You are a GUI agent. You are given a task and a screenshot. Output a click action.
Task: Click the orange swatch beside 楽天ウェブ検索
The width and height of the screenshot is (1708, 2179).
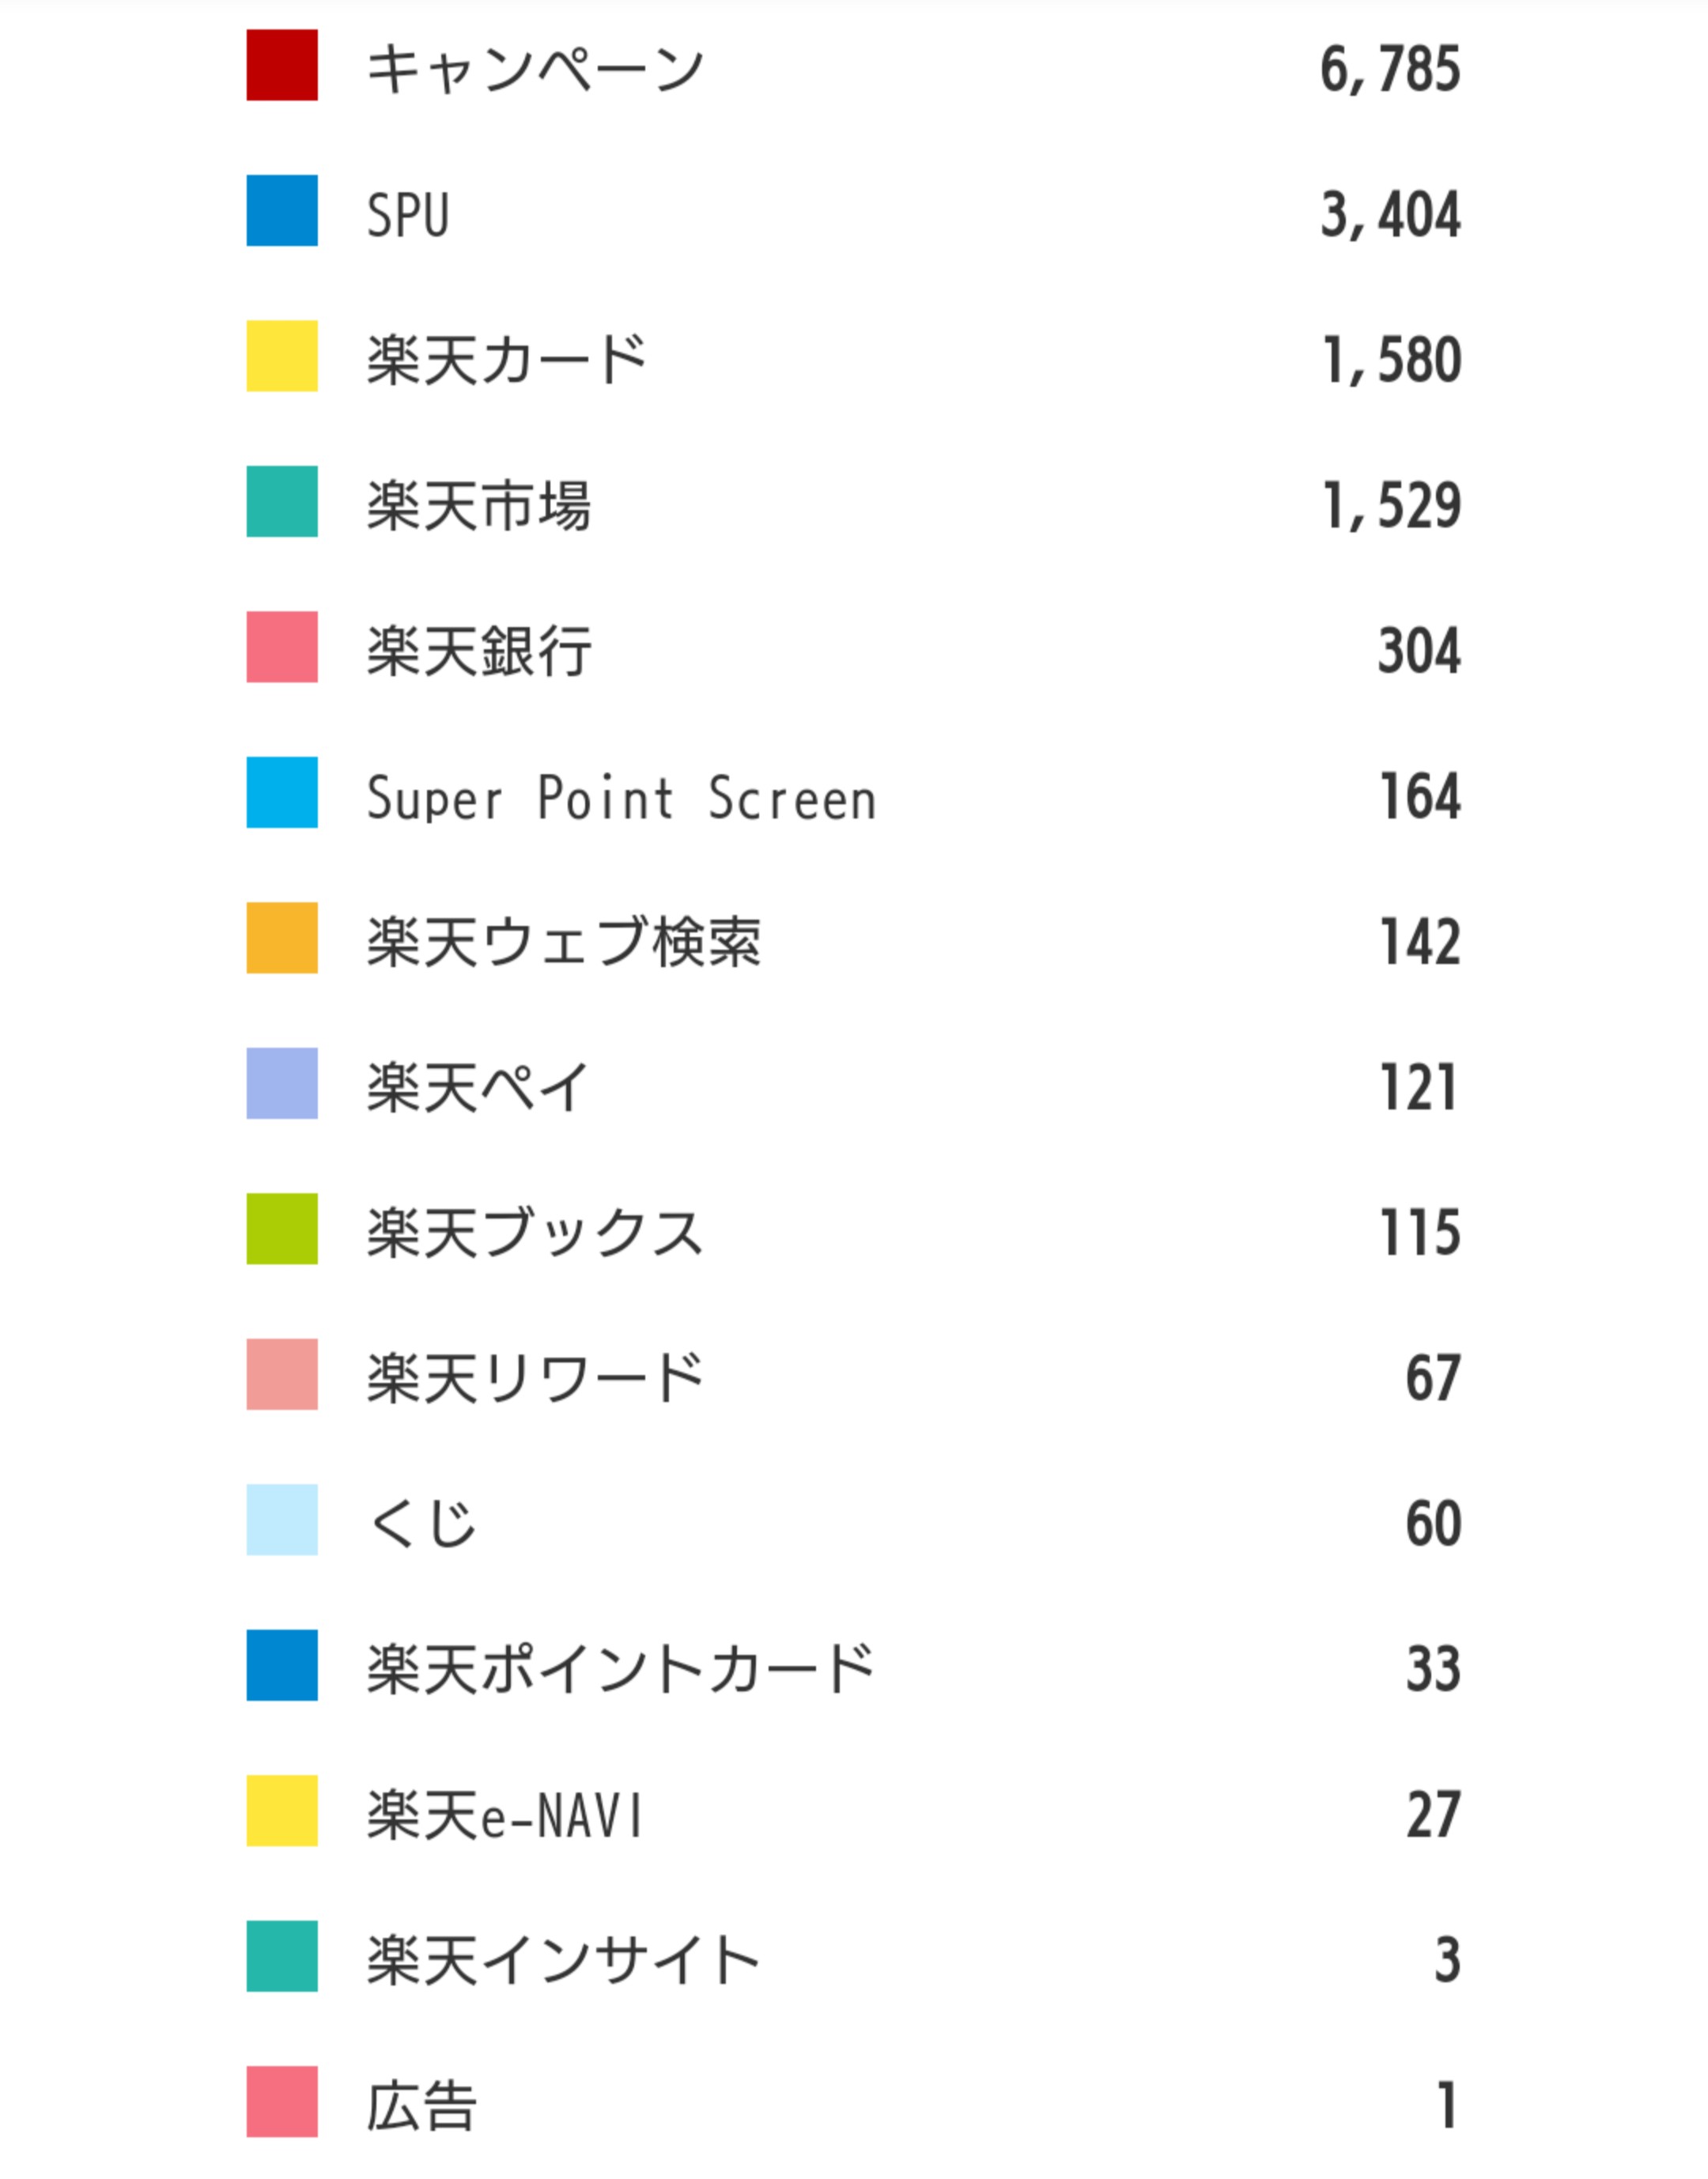tap(282, 938)
